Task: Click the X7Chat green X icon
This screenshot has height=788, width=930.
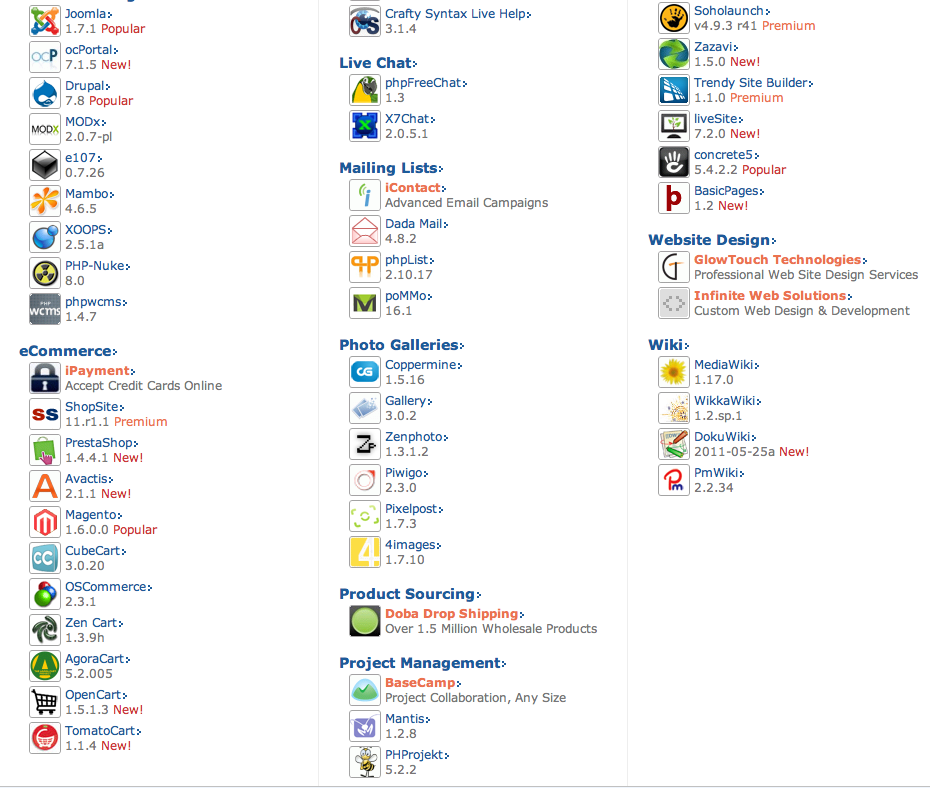Action: click(x=365, y=126)
